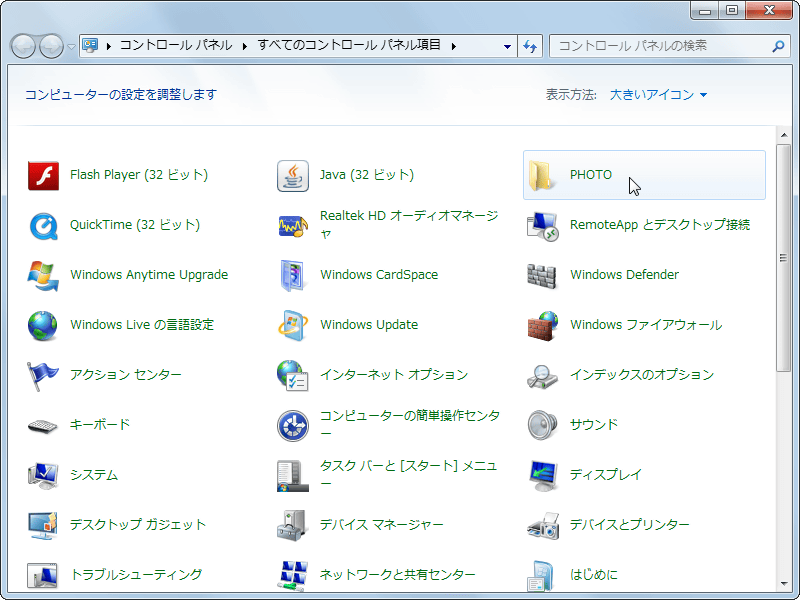800x600 pixels.
Task: Open the Windows Defender wall icon
Action: pos(541,276)
